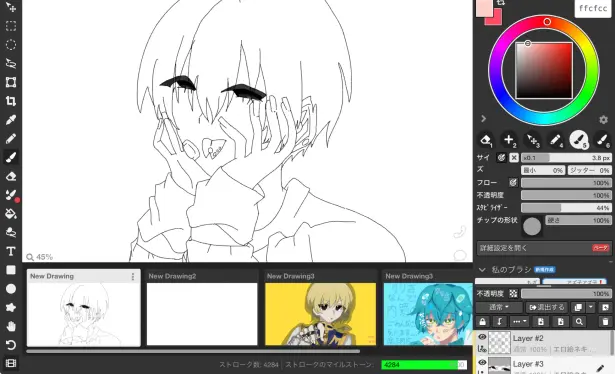Open the New Drawing thumbnail

(84, 314)
